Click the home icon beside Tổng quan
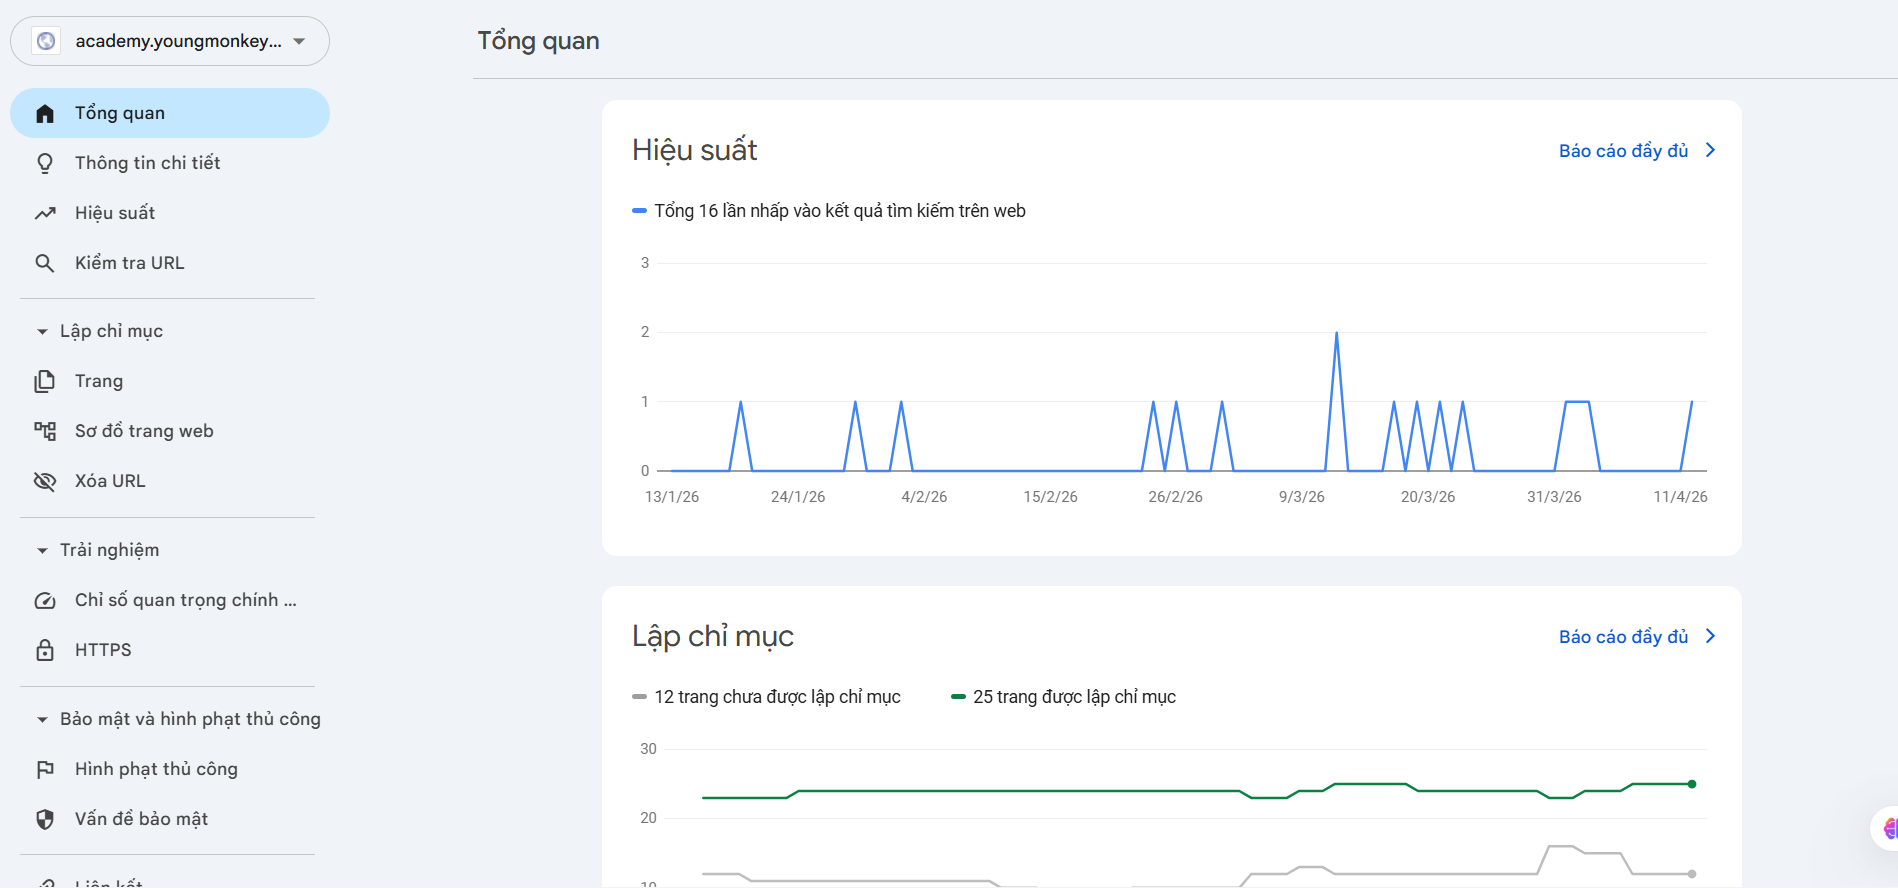This screenshot has height=888, width=1898. coord(45,114)
